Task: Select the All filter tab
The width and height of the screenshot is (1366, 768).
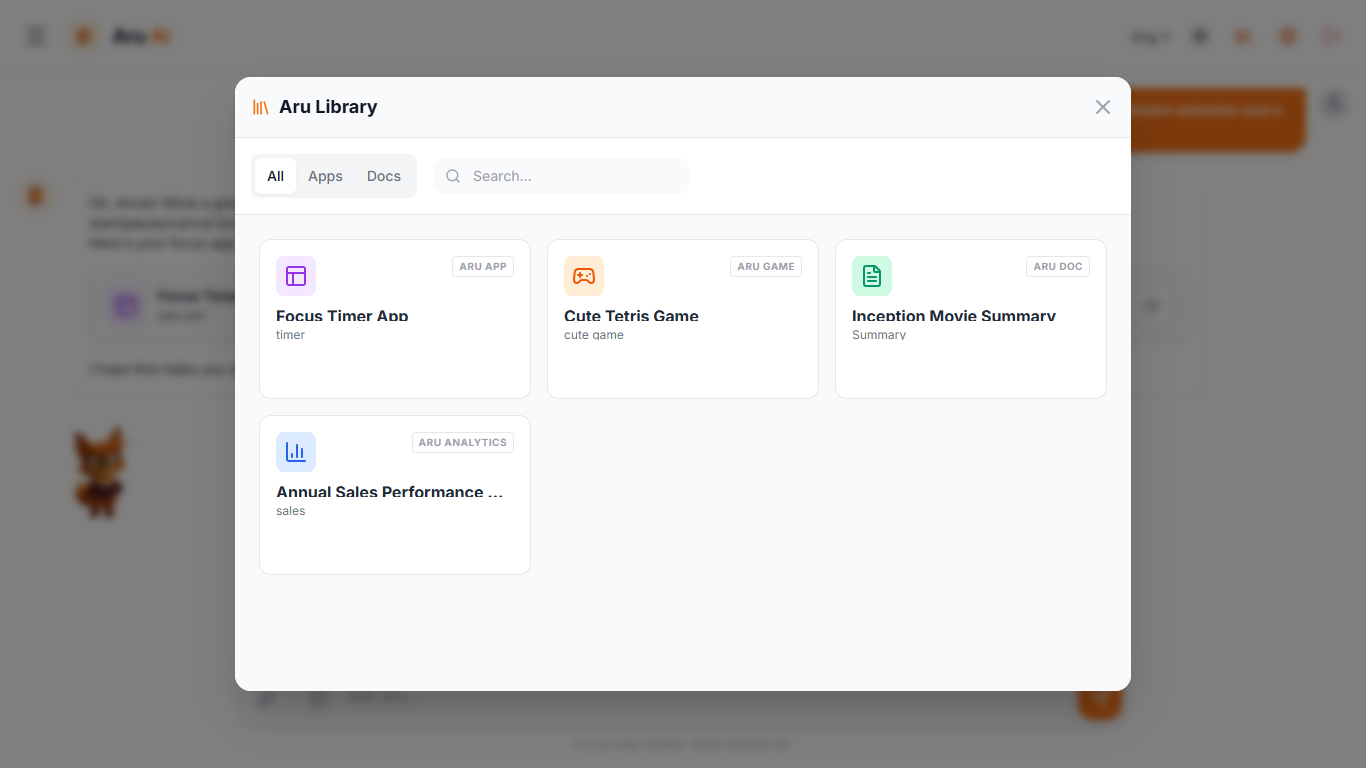Action: click(275, 175)
